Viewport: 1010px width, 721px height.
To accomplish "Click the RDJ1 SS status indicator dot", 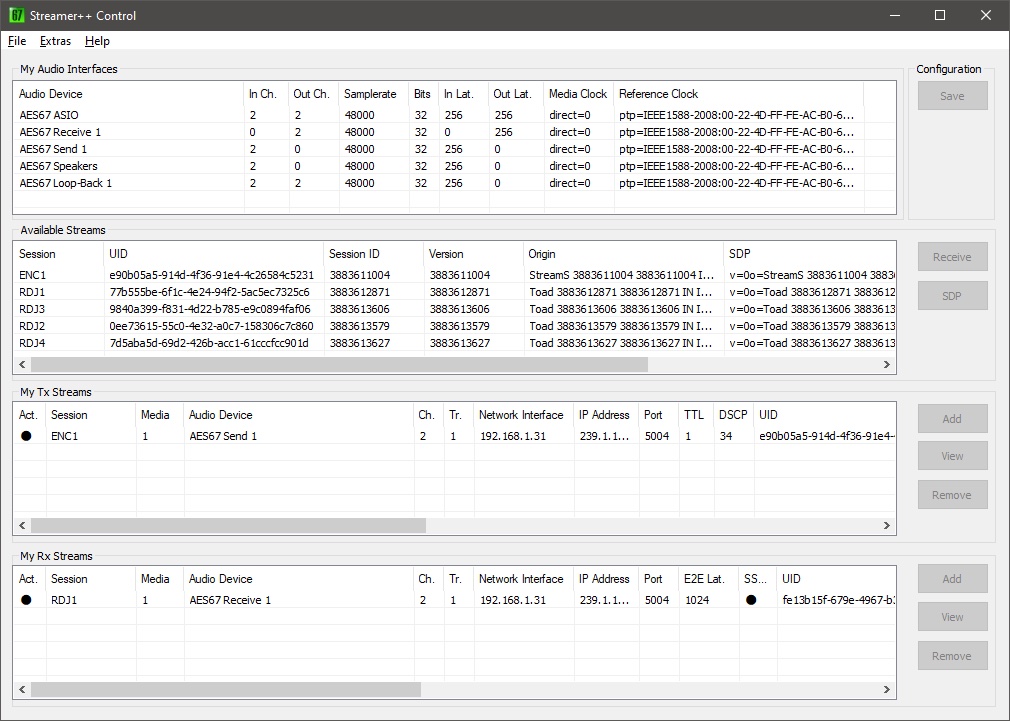I will (x=751, y=600).
